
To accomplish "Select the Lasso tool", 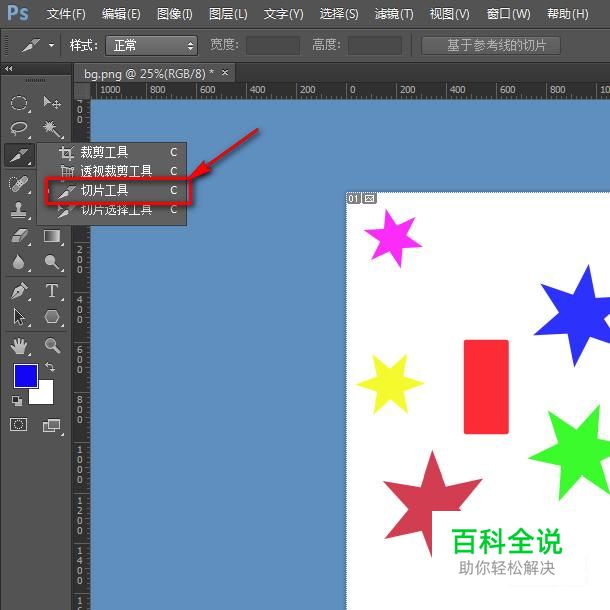I will 19,129.
